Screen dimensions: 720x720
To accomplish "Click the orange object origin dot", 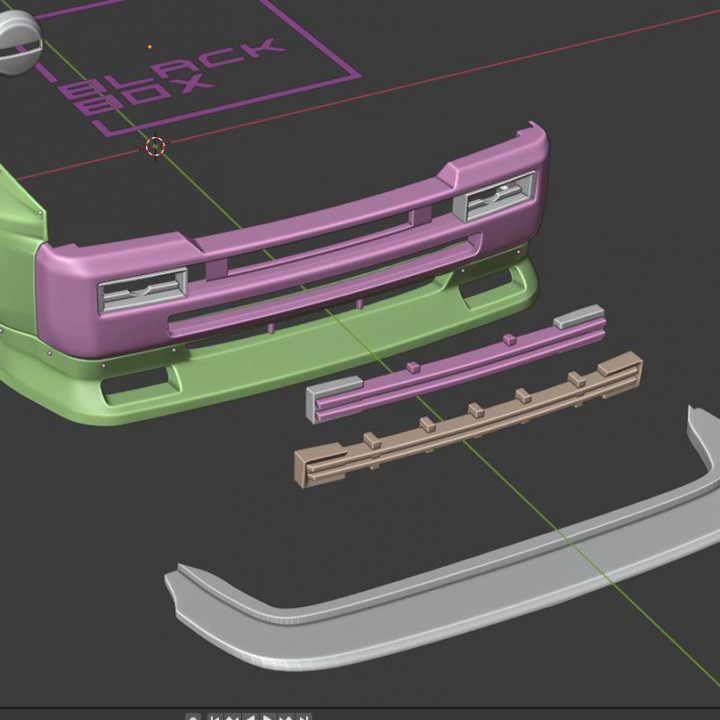I will (x=150, y=46).
